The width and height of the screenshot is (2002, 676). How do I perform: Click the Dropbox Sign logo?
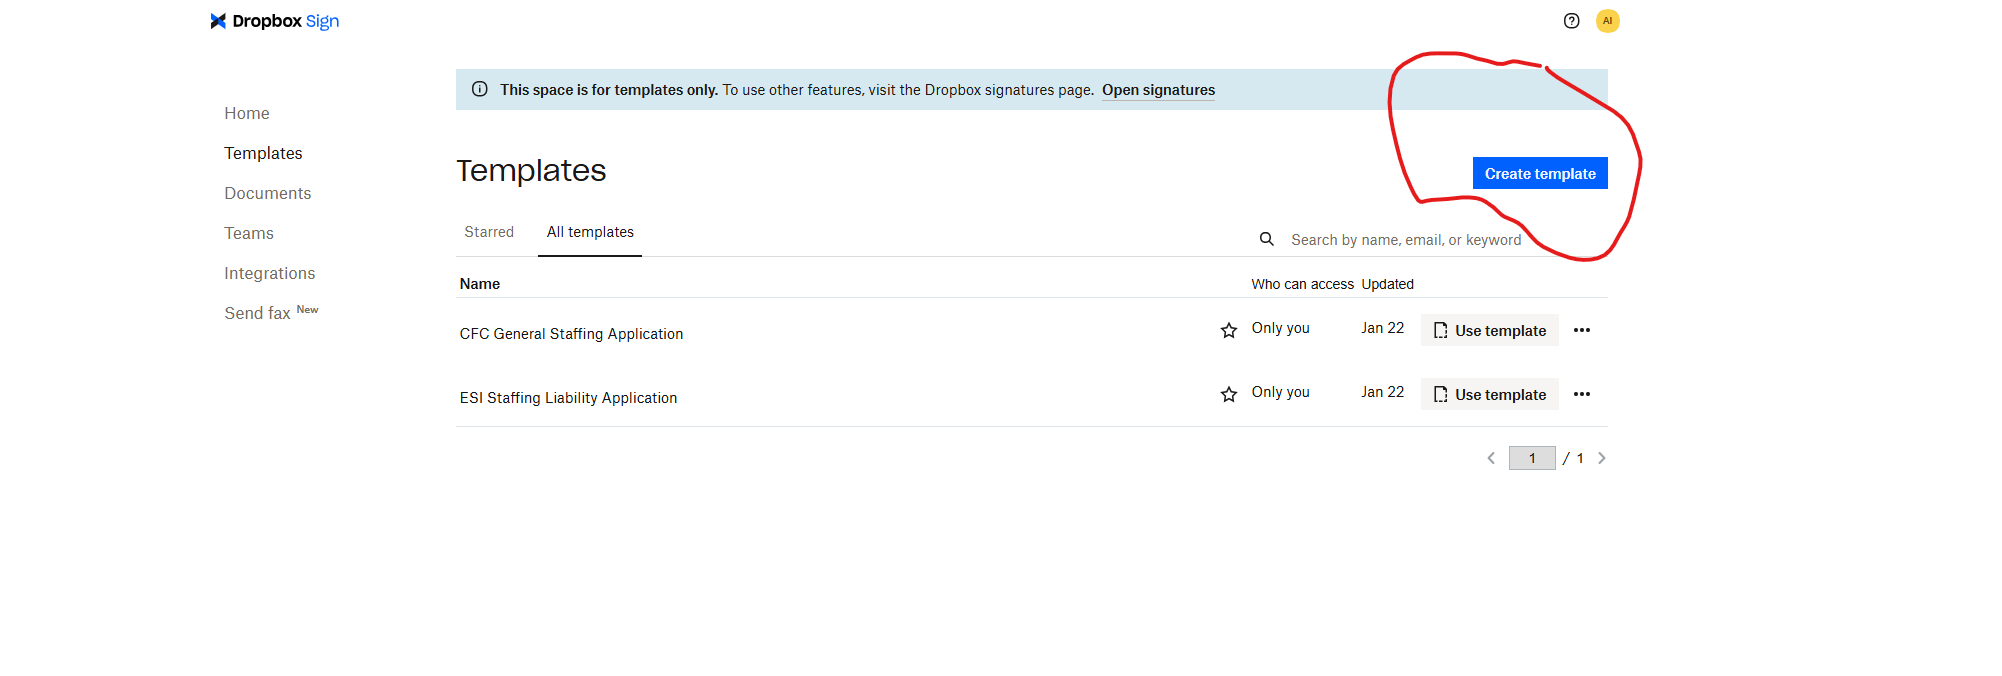point(275,21)
